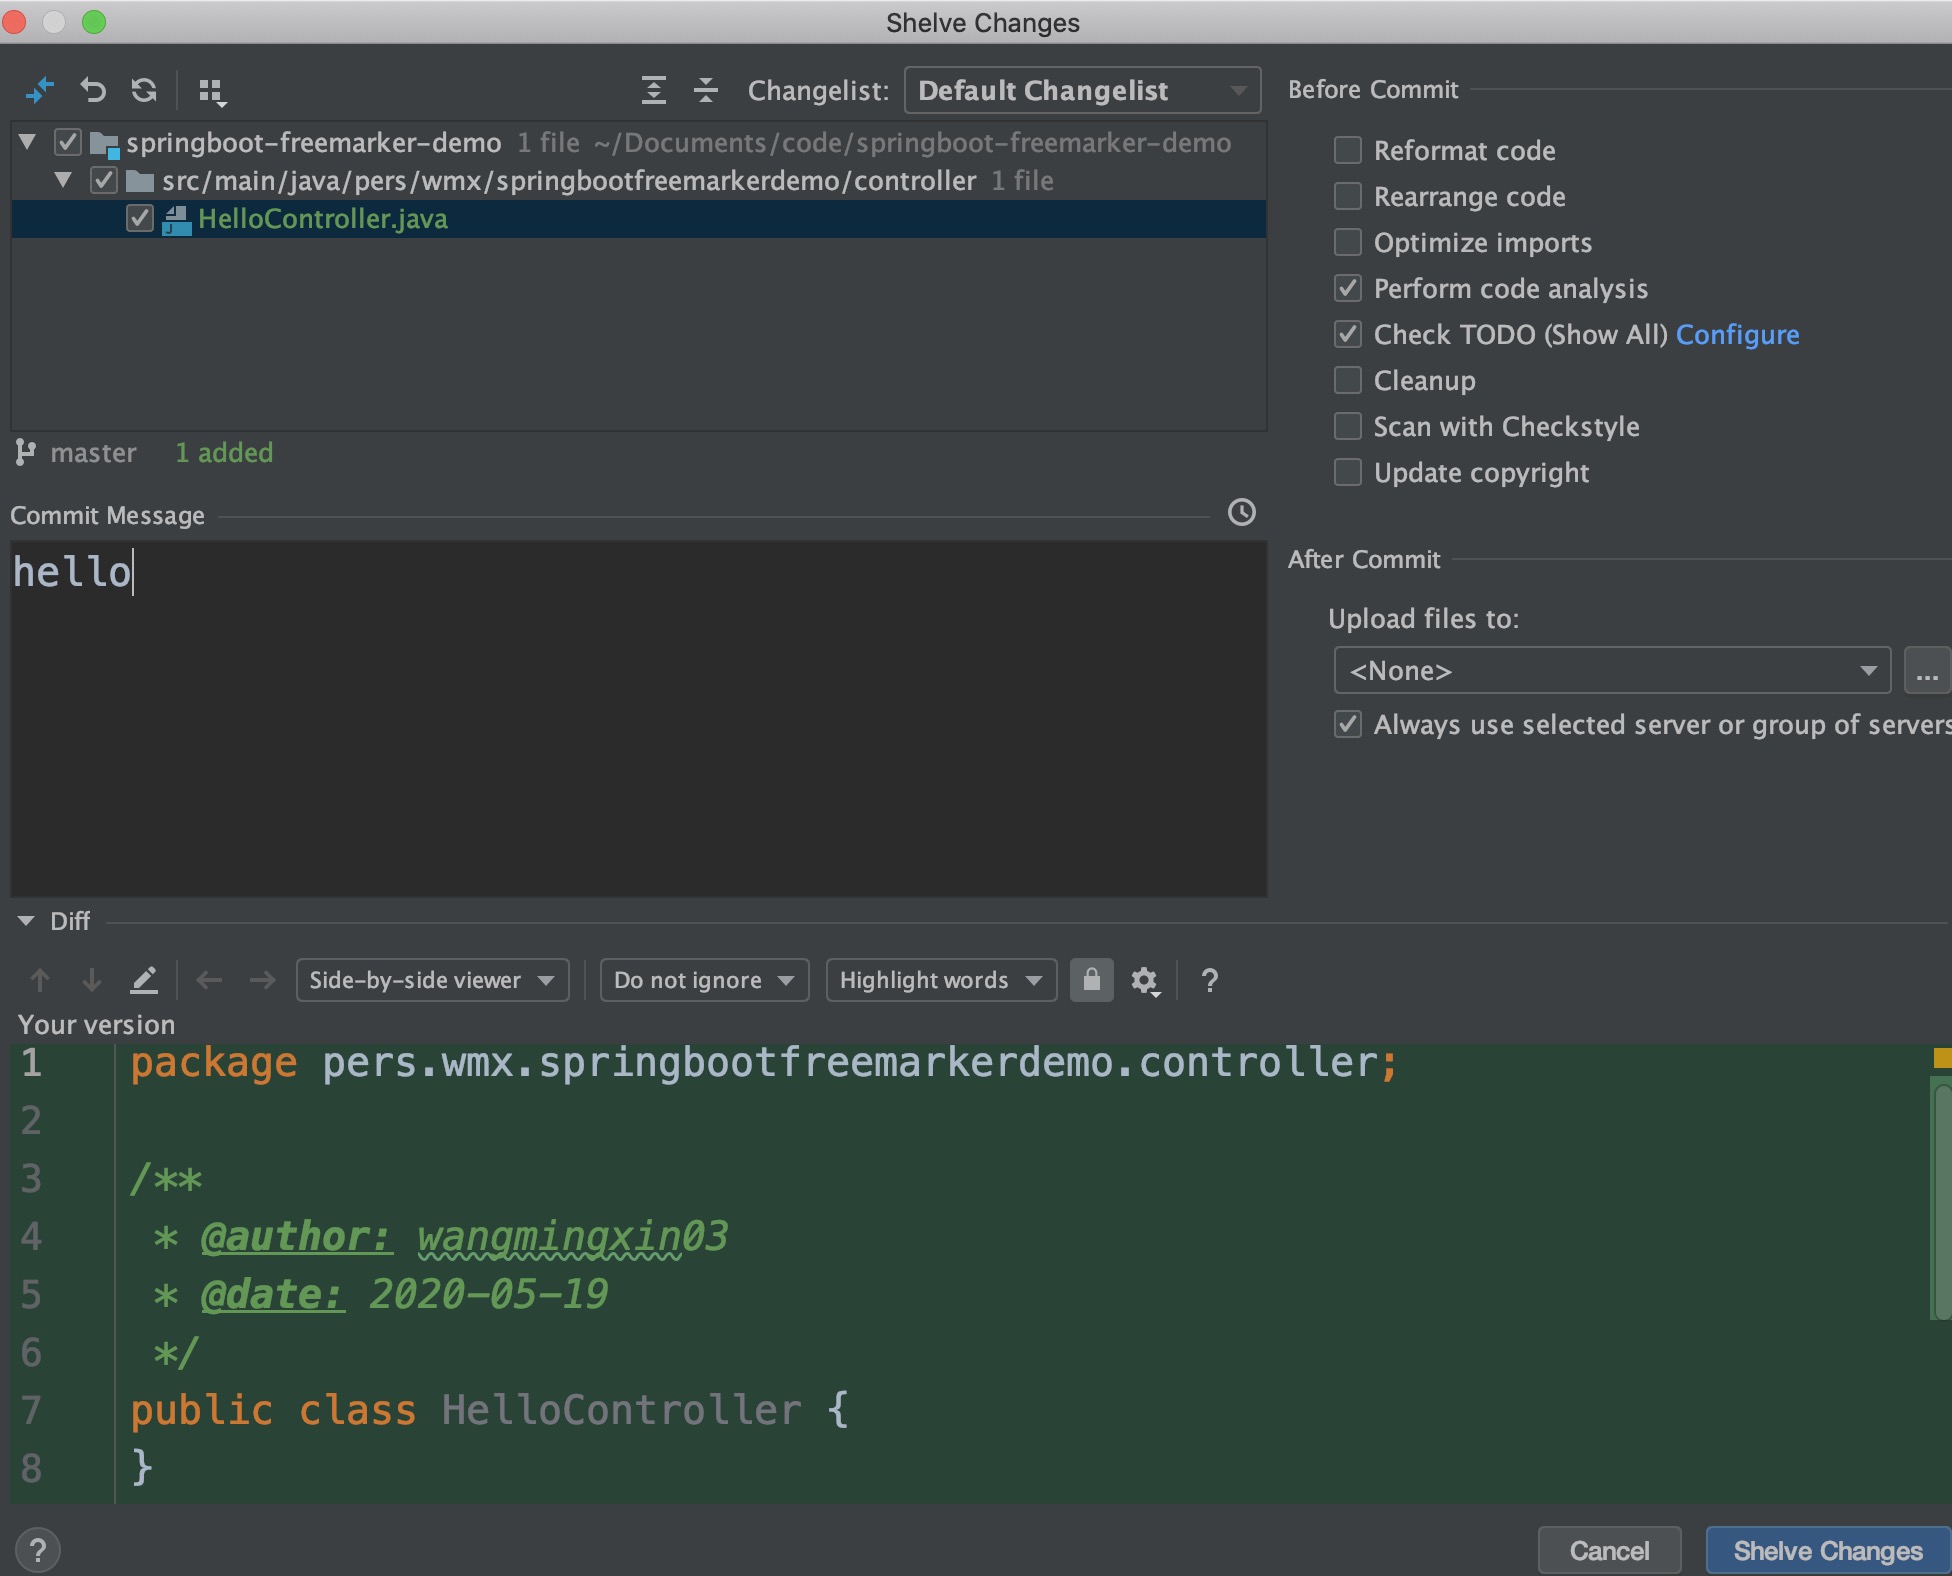This screenshot has height=1576, width=1952.
Task: Click the Show Diff icon
Action: click(39, 91)
